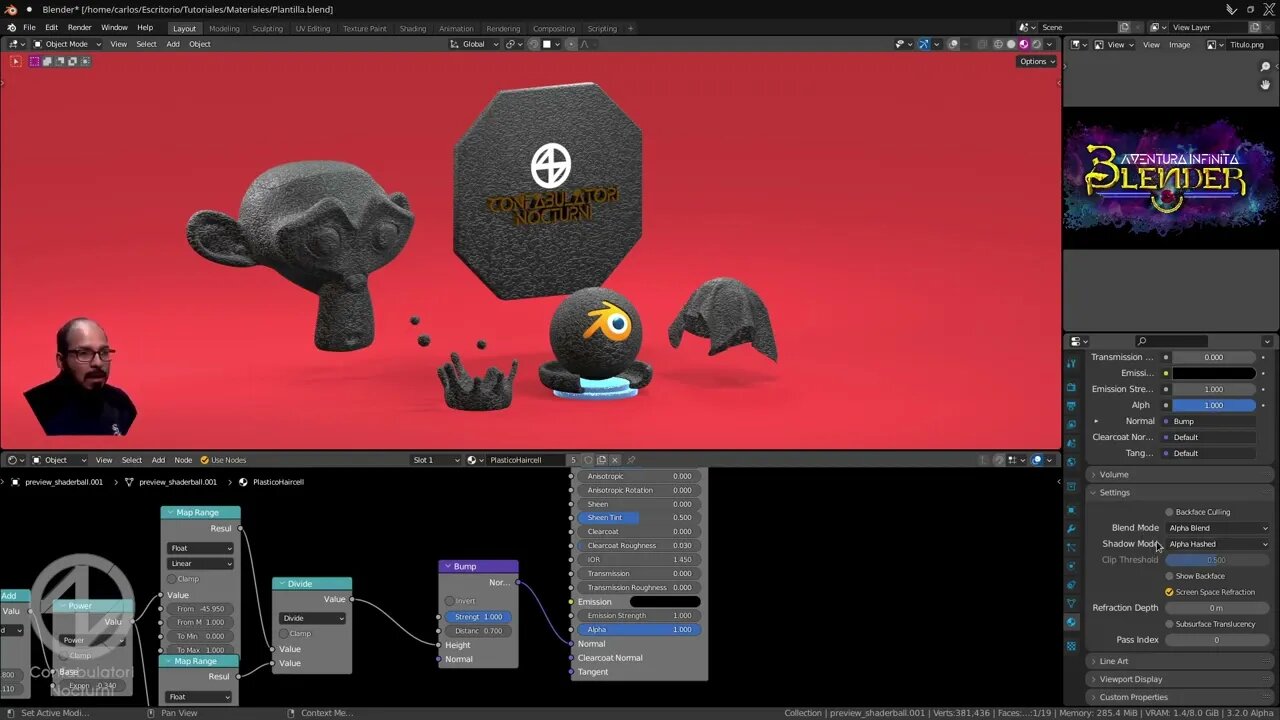The height and width of the screenshot is (720, 1280).
Task: Switch to wireframe viewport shading
Action: click(x=998, y=44)
